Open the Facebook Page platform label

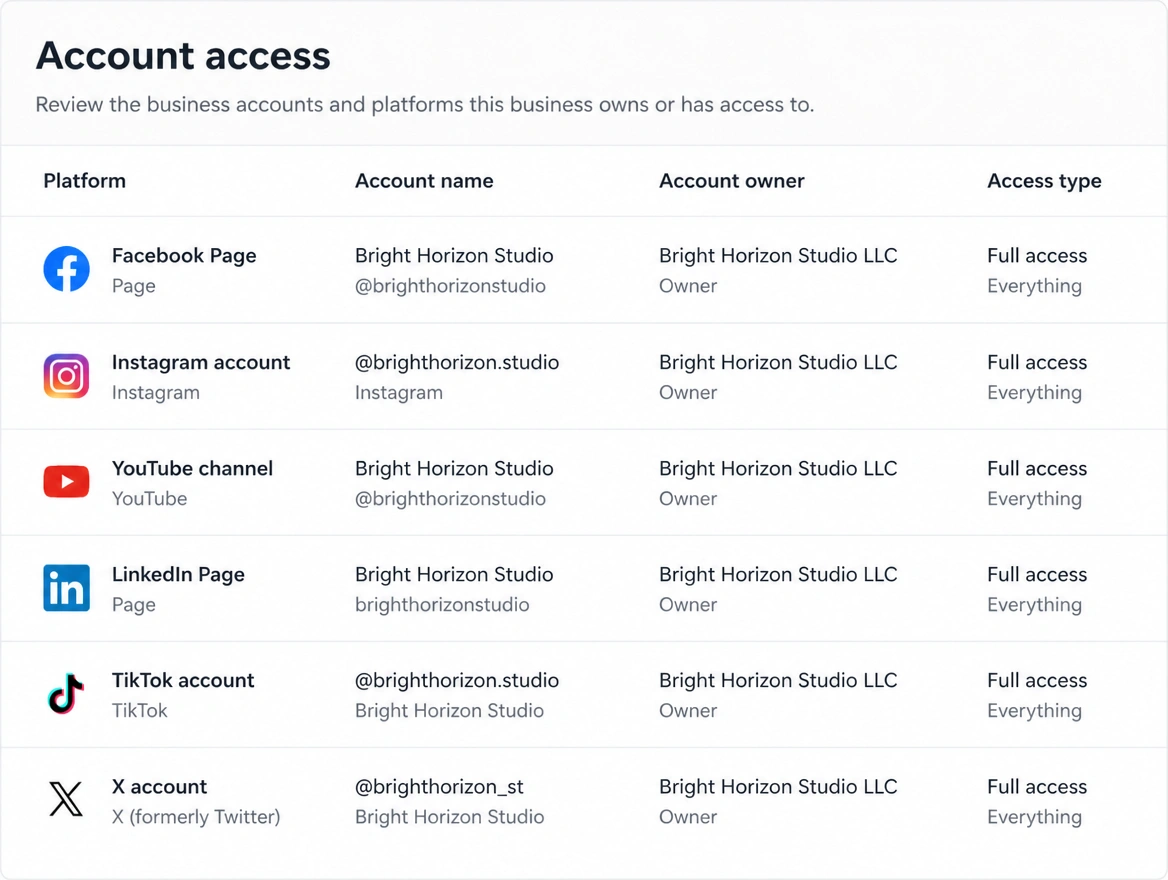coord(184,256)
